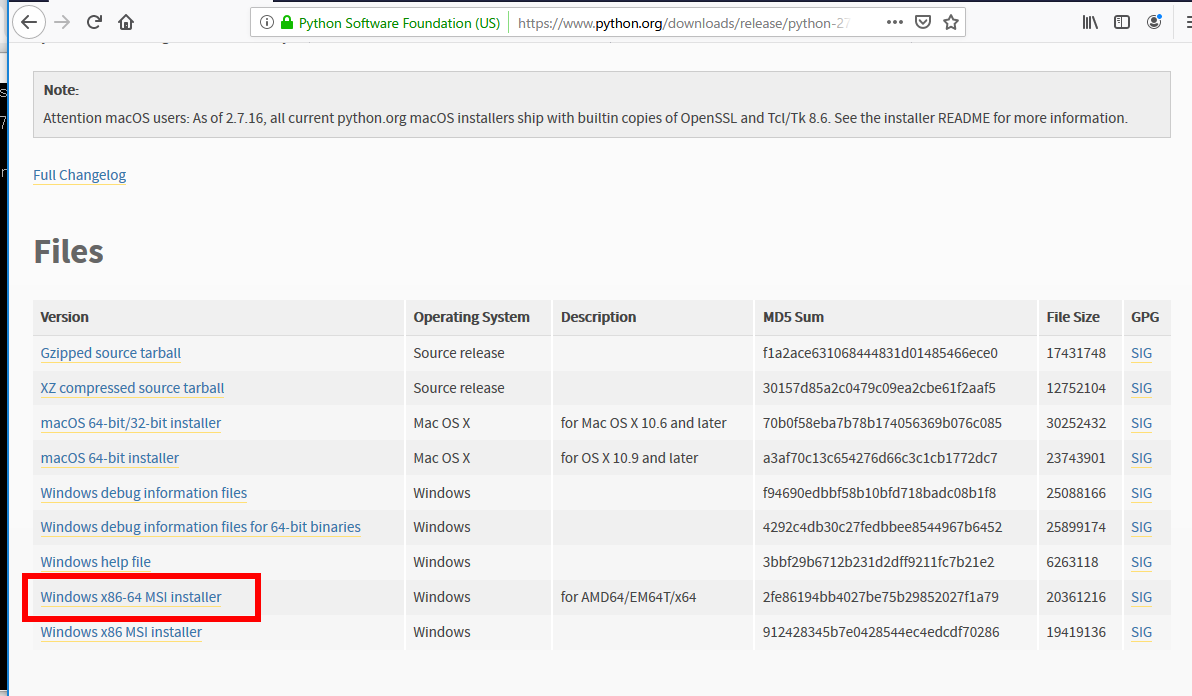Click description for Mac OS X 10.6 and later

pyautogui.click(x=644, y=422)
